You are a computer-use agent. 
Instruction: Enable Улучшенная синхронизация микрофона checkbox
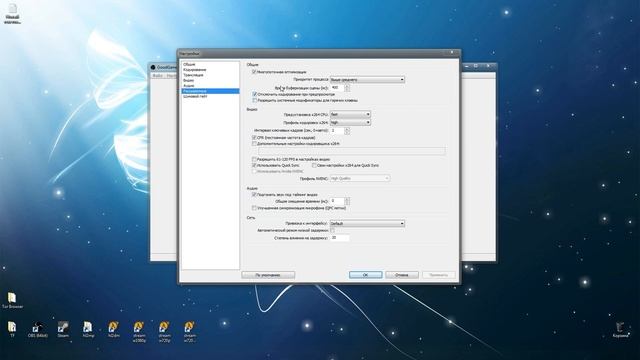point(254,208)
